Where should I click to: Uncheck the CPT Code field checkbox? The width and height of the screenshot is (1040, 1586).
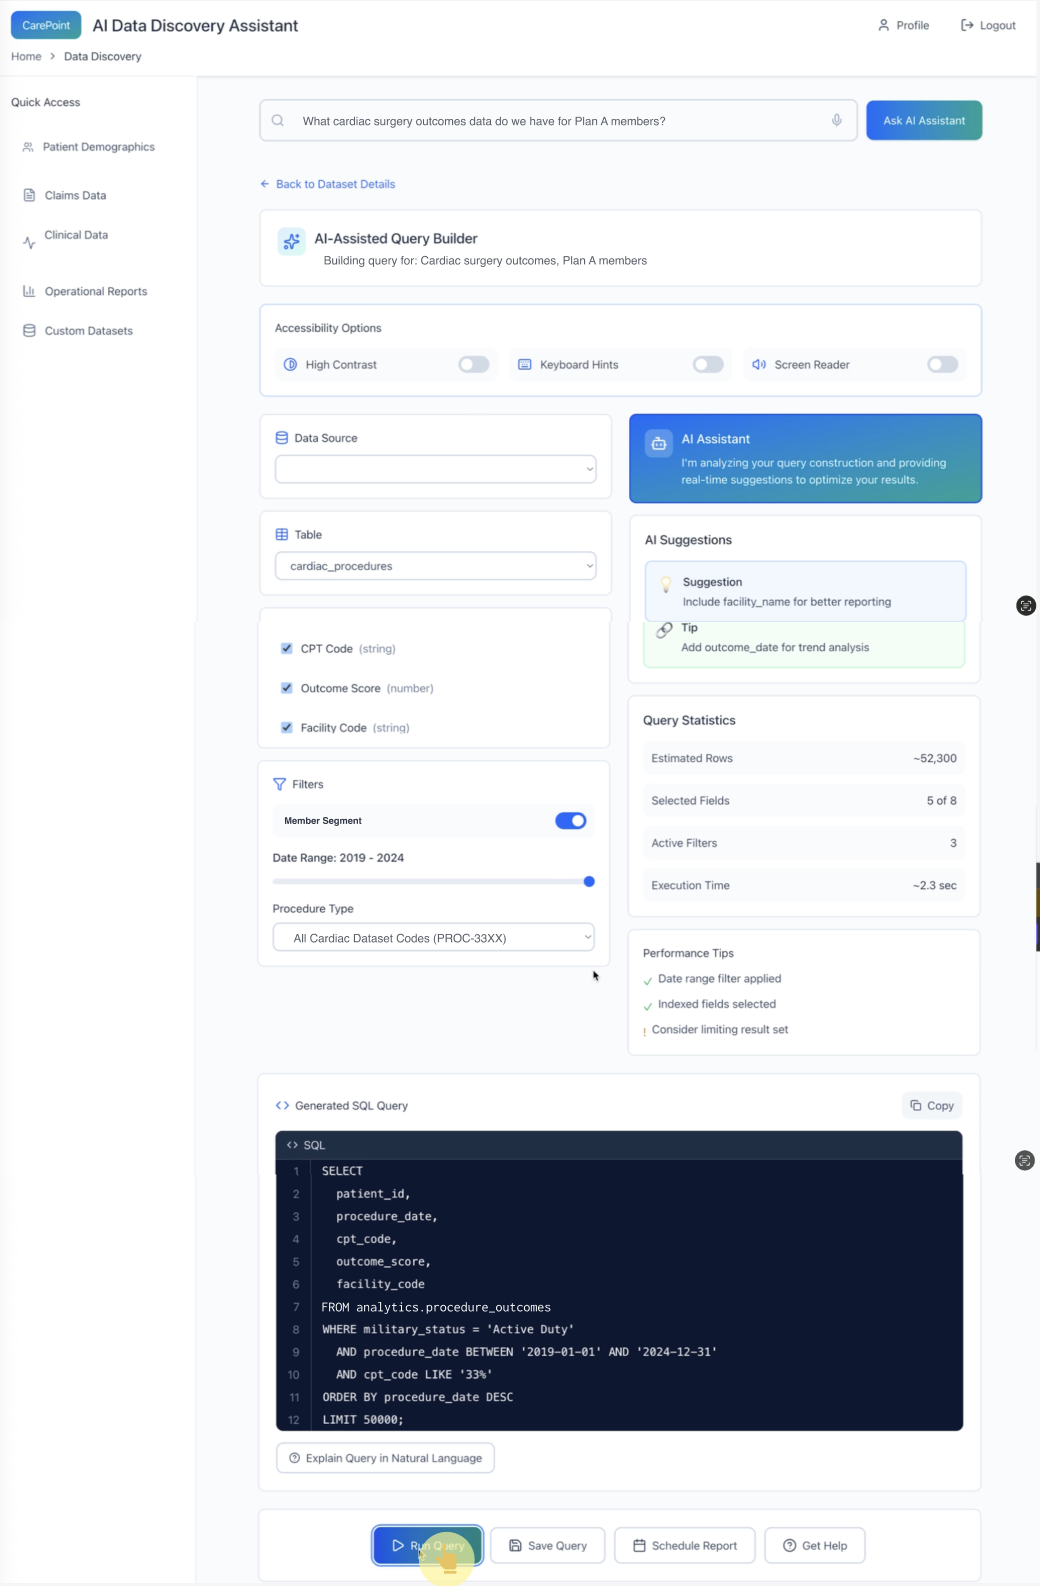click(x=287, y=648)
